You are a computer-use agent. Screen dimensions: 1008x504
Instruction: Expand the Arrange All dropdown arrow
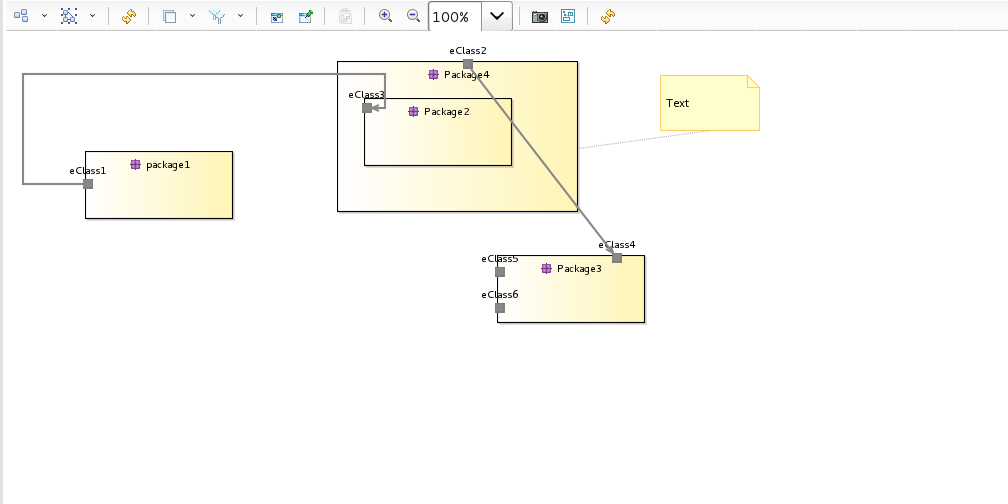(x=44, y=16)
